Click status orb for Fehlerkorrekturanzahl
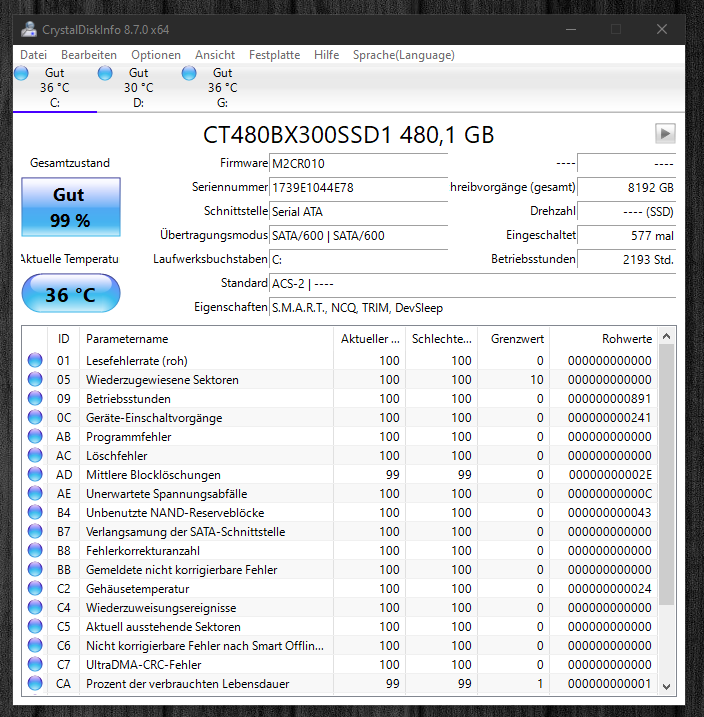The image size is (704, 717). pyautogui.click(x=35, y=551)
